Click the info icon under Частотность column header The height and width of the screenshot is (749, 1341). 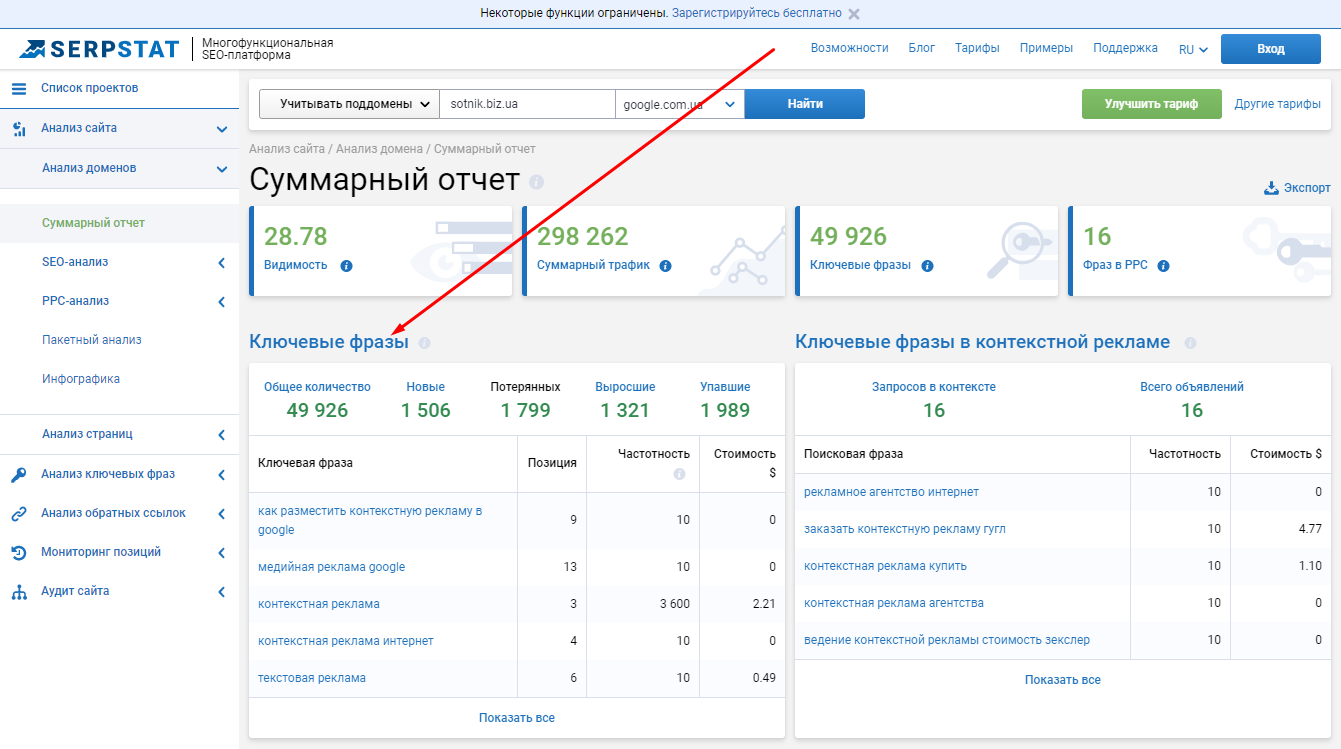pos(679,474)
